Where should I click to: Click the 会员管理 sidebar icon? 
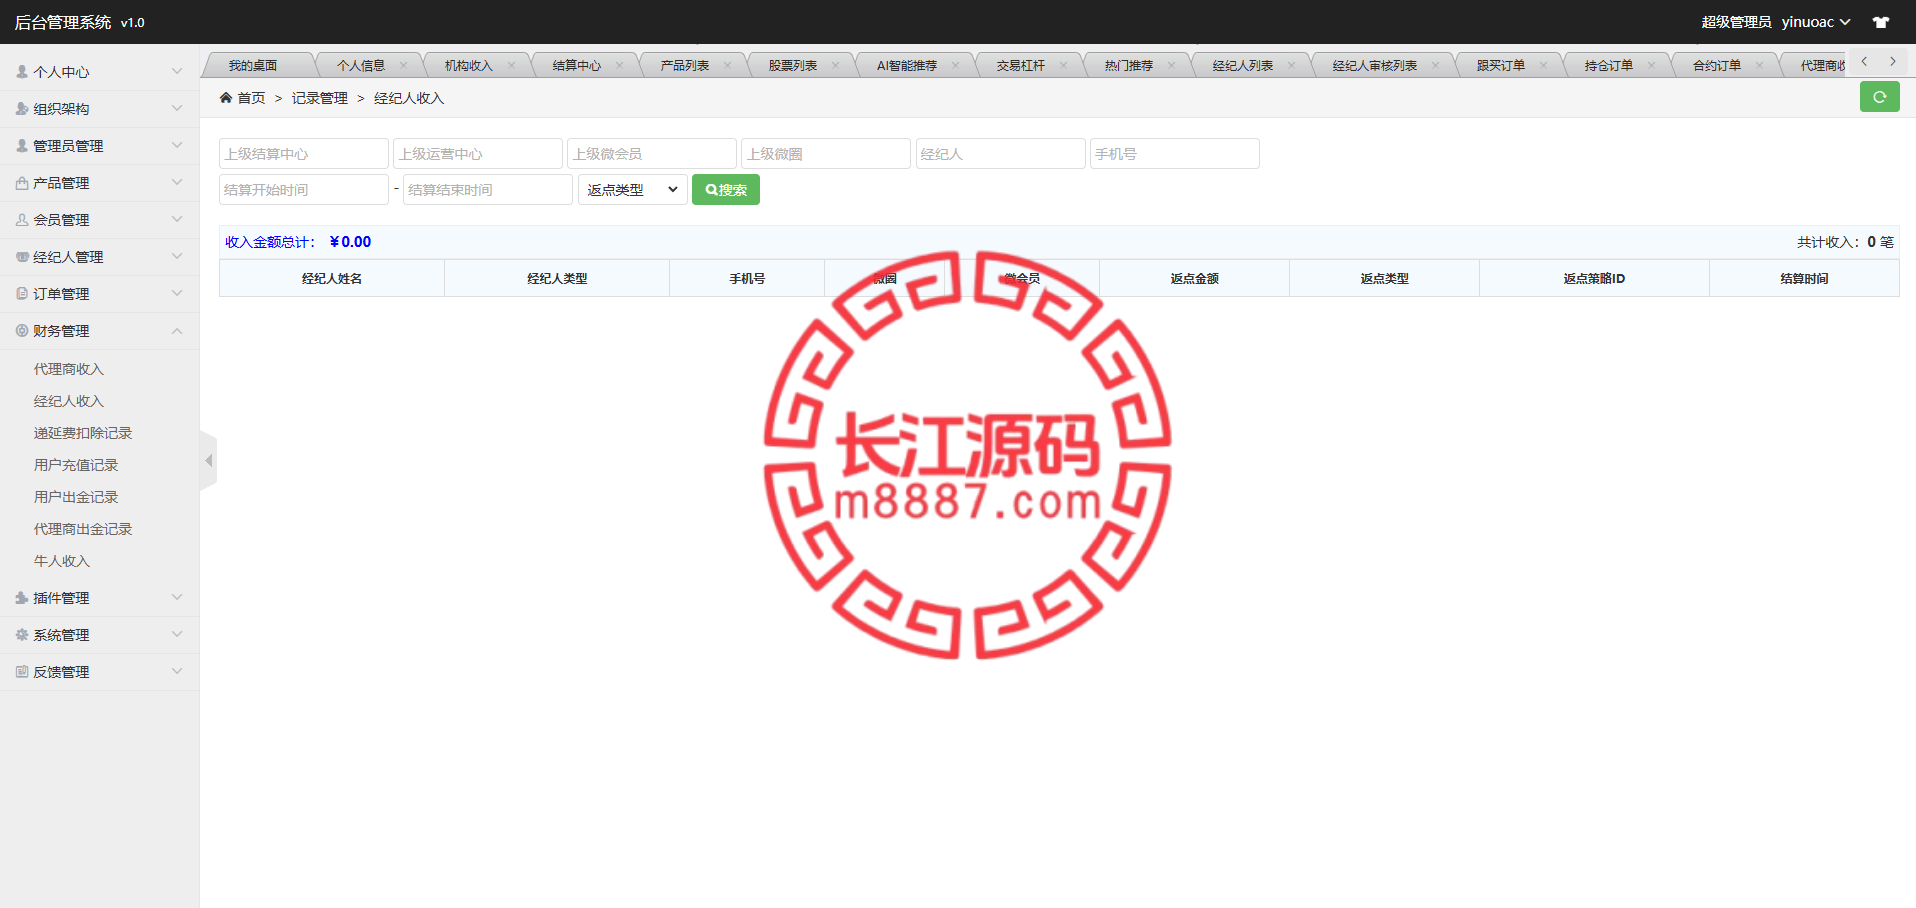[x=22, y=220]
